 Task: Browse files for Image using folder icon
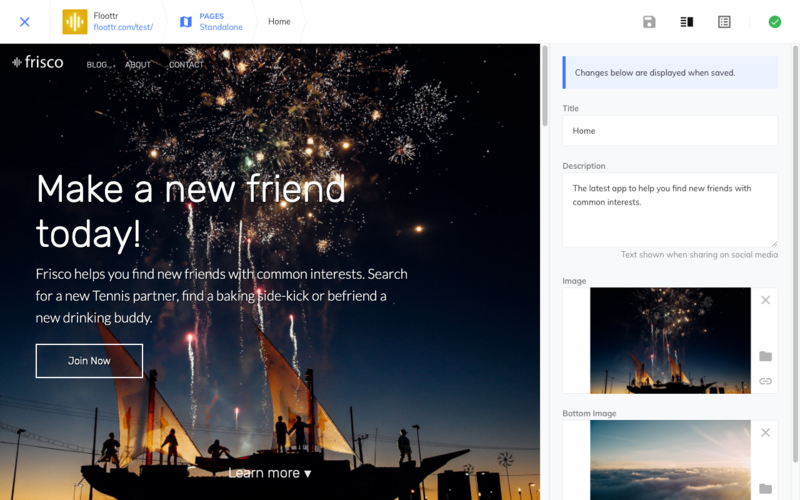(765, 356)
